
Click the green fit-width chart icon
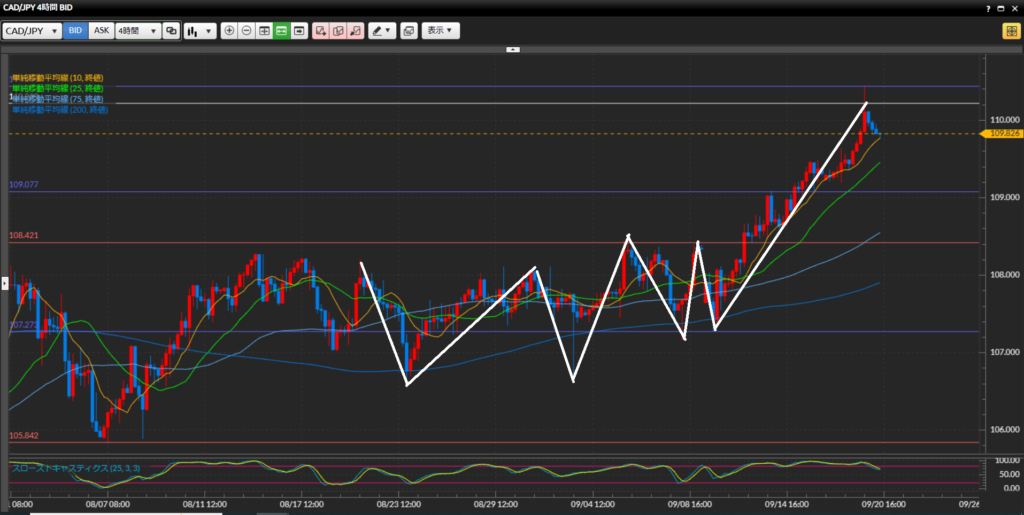[x=282, y=31]
